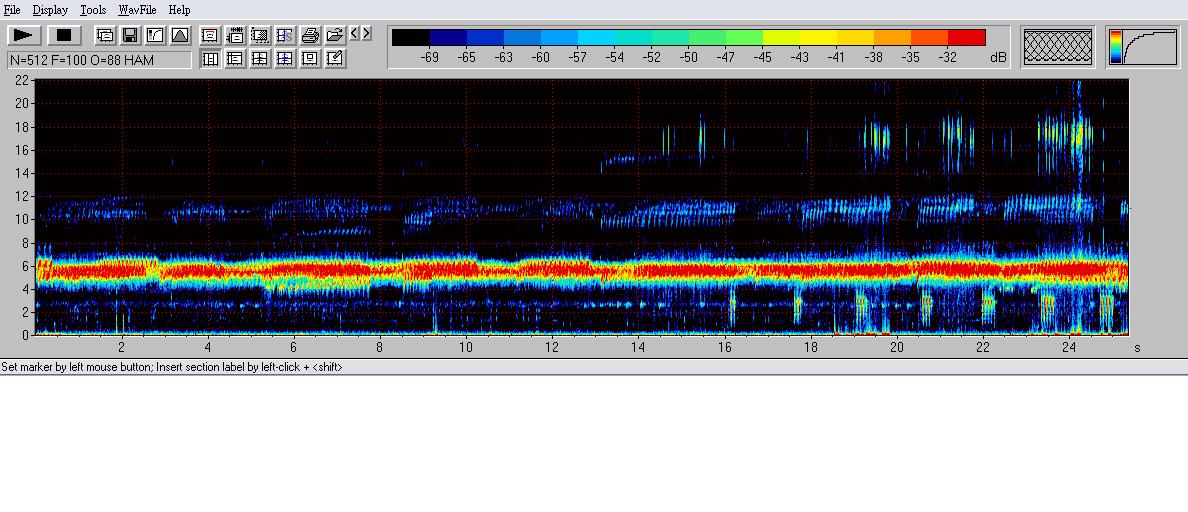Image resolution: width=1188 pixels, height=512 pixels.
Task: Click the copy windows icon beside Stop
Action: coord(105,36)
